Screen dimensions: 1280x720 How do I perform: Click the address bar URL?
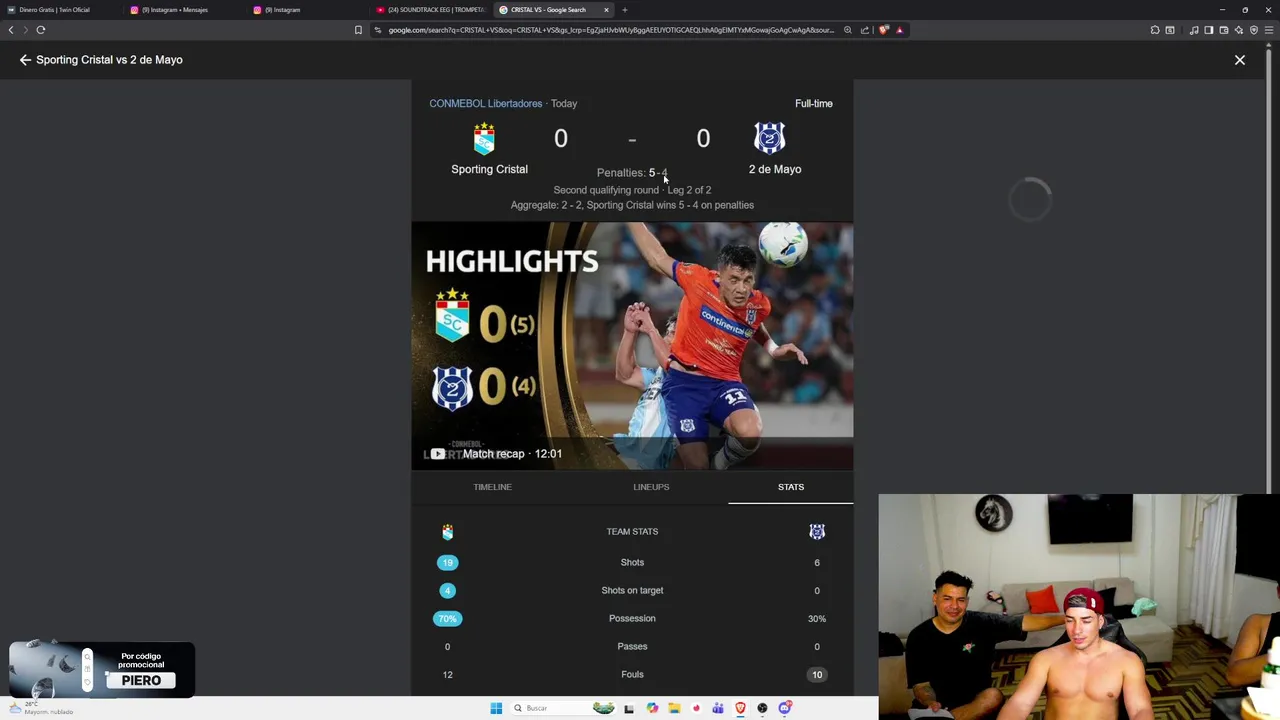click(610, 30)
